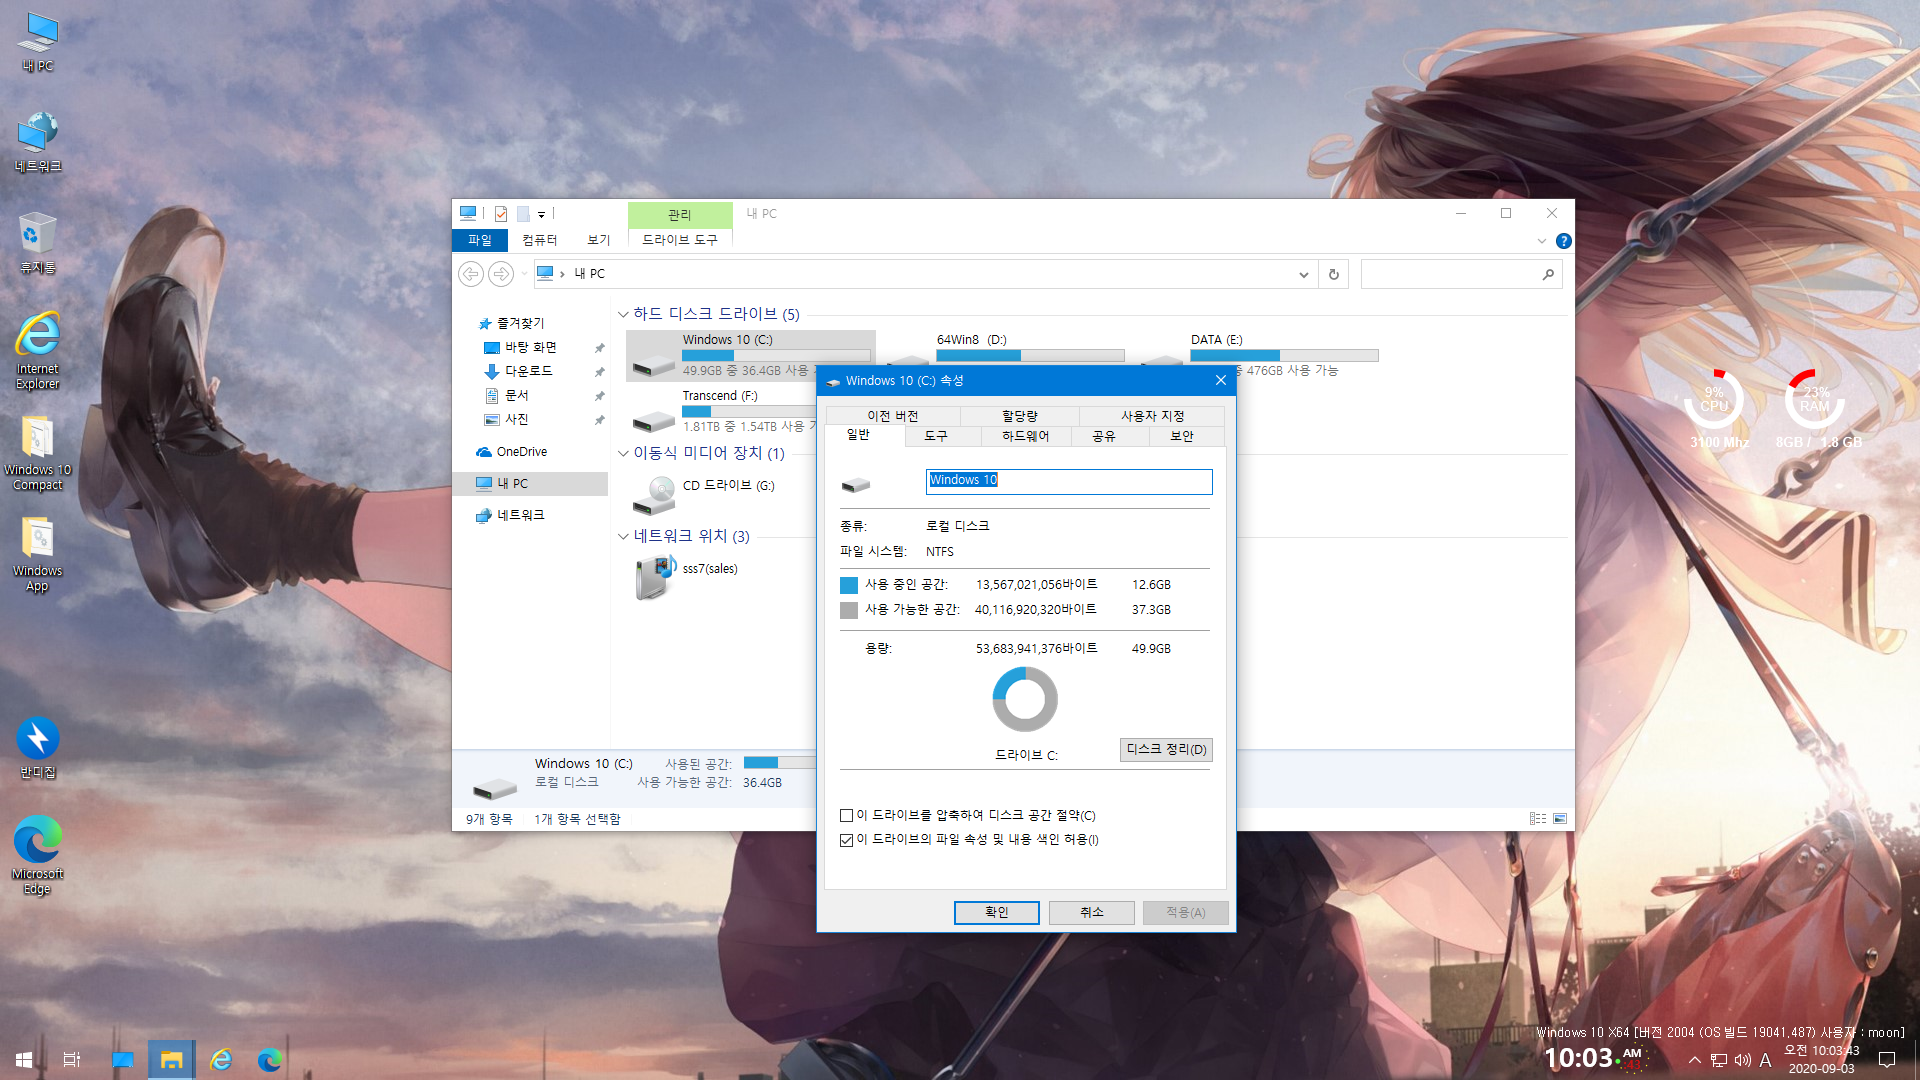Click the Explorer search box
Viewport: 1920px width, 1080px height.
[1461, 274]
